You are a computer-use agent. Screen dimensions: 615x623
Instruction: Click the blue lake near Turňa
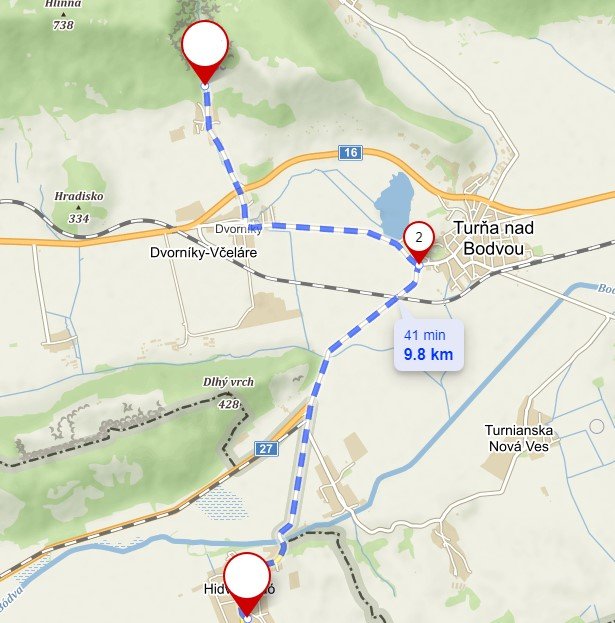coord(393,205)
